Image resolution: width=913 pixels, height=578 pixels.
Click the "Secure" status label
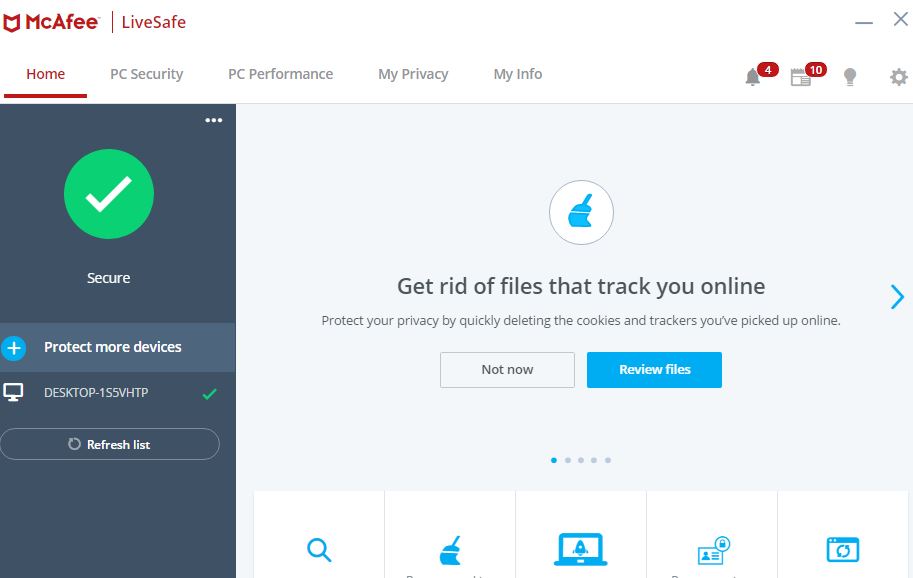(x=108, y=278)
